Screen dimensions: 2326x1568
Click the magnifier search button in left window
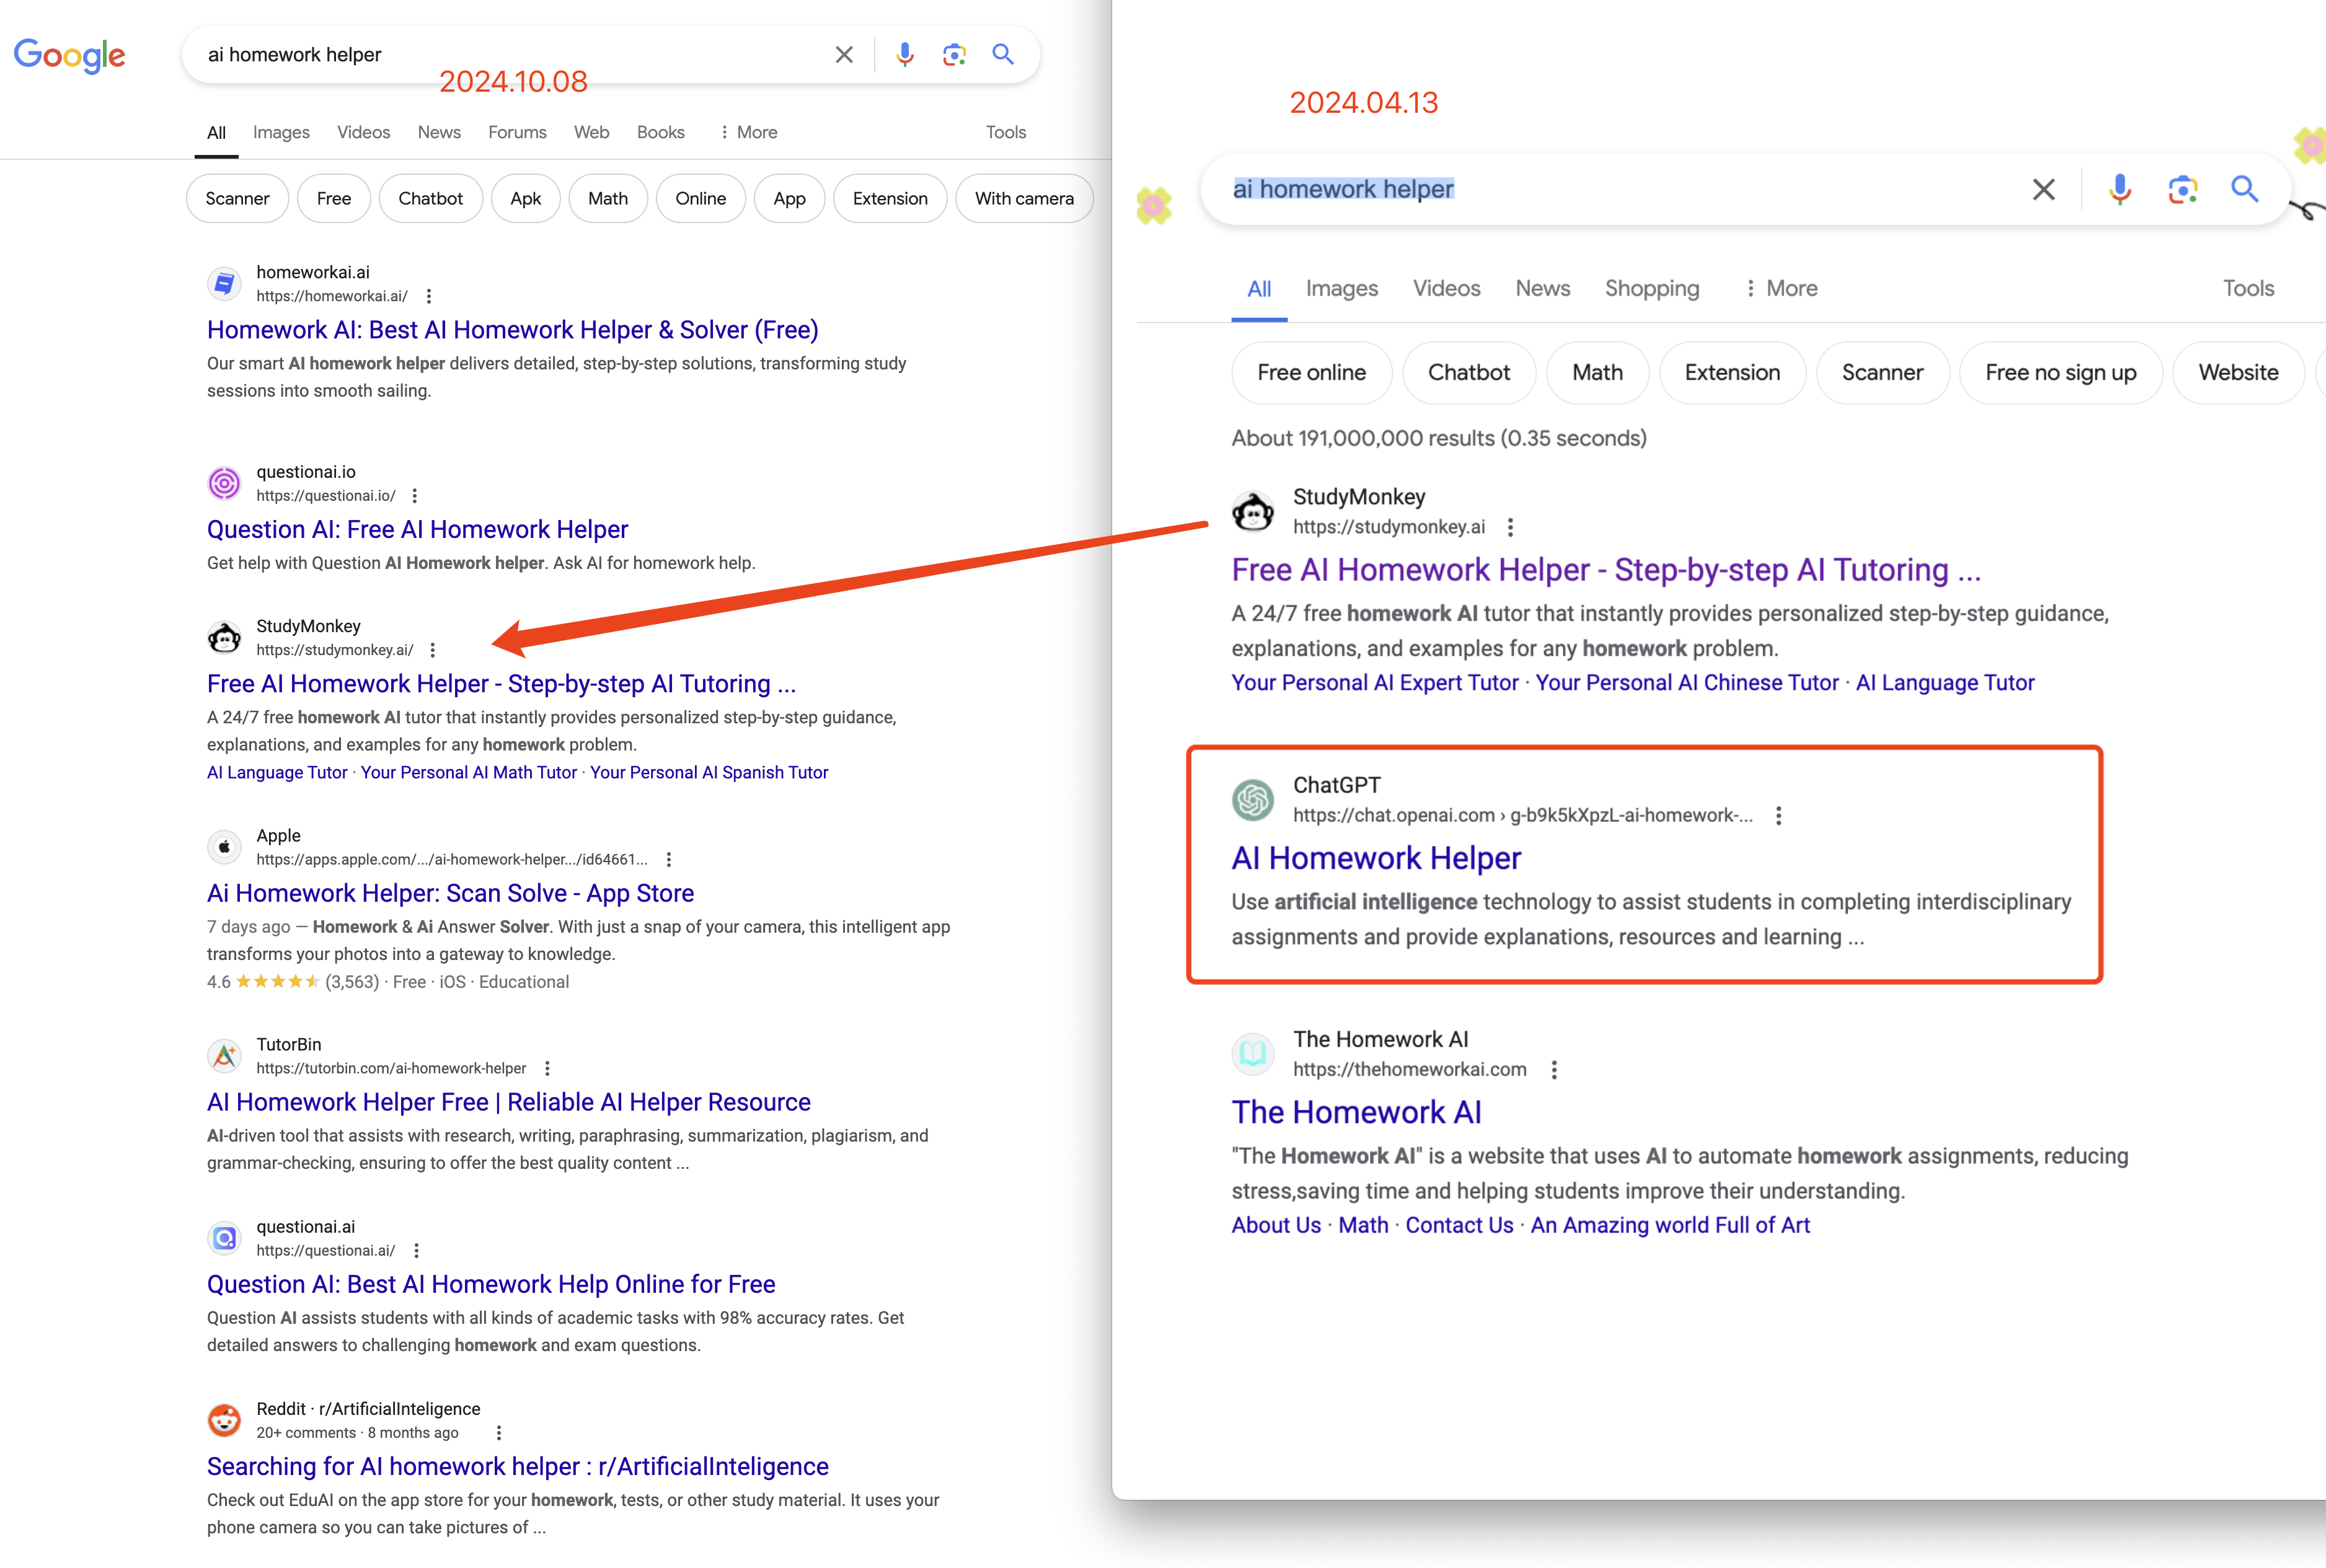(1003, 54)
